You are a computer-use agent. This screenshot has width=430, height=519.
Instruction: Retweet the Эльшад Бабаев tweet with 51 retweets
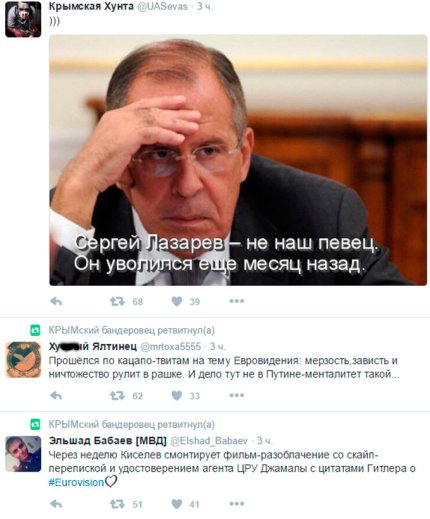[x=117, y=504]
